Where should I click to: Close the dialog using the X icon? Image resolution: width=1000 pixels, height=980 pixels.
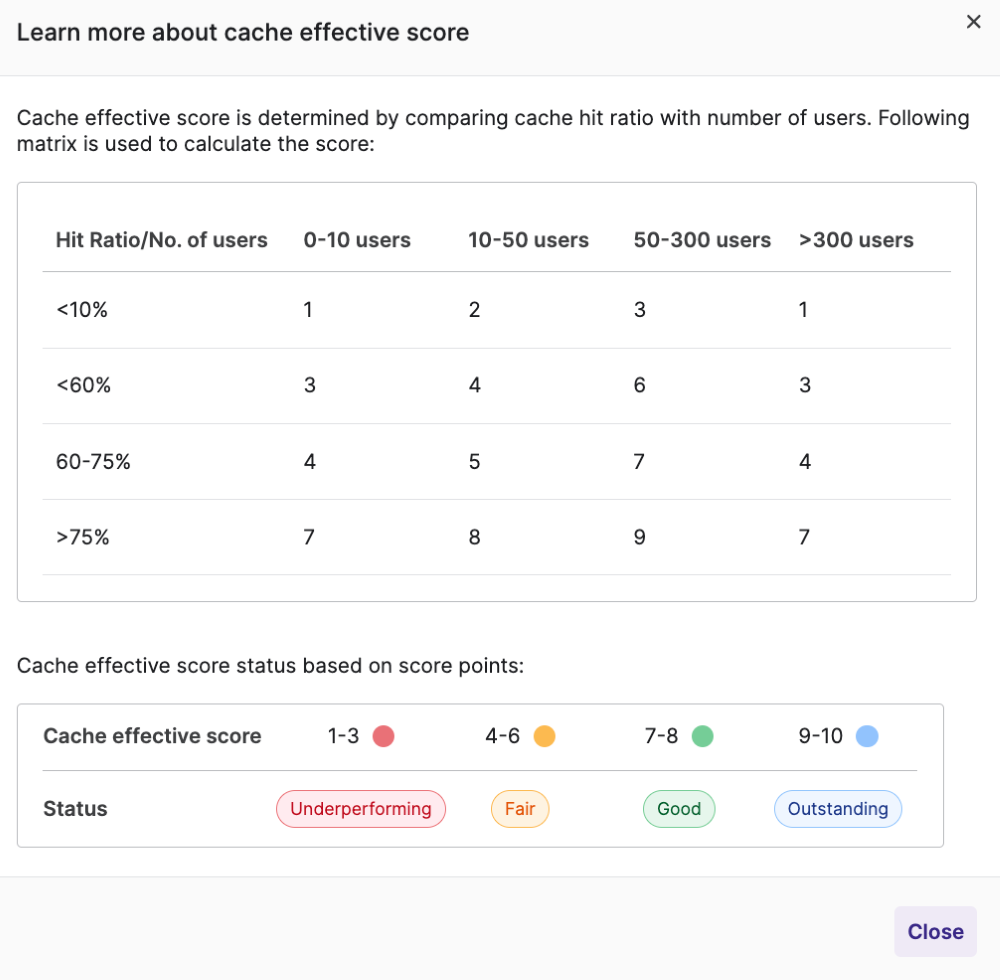pyautogui.click(x=973, y=22)
